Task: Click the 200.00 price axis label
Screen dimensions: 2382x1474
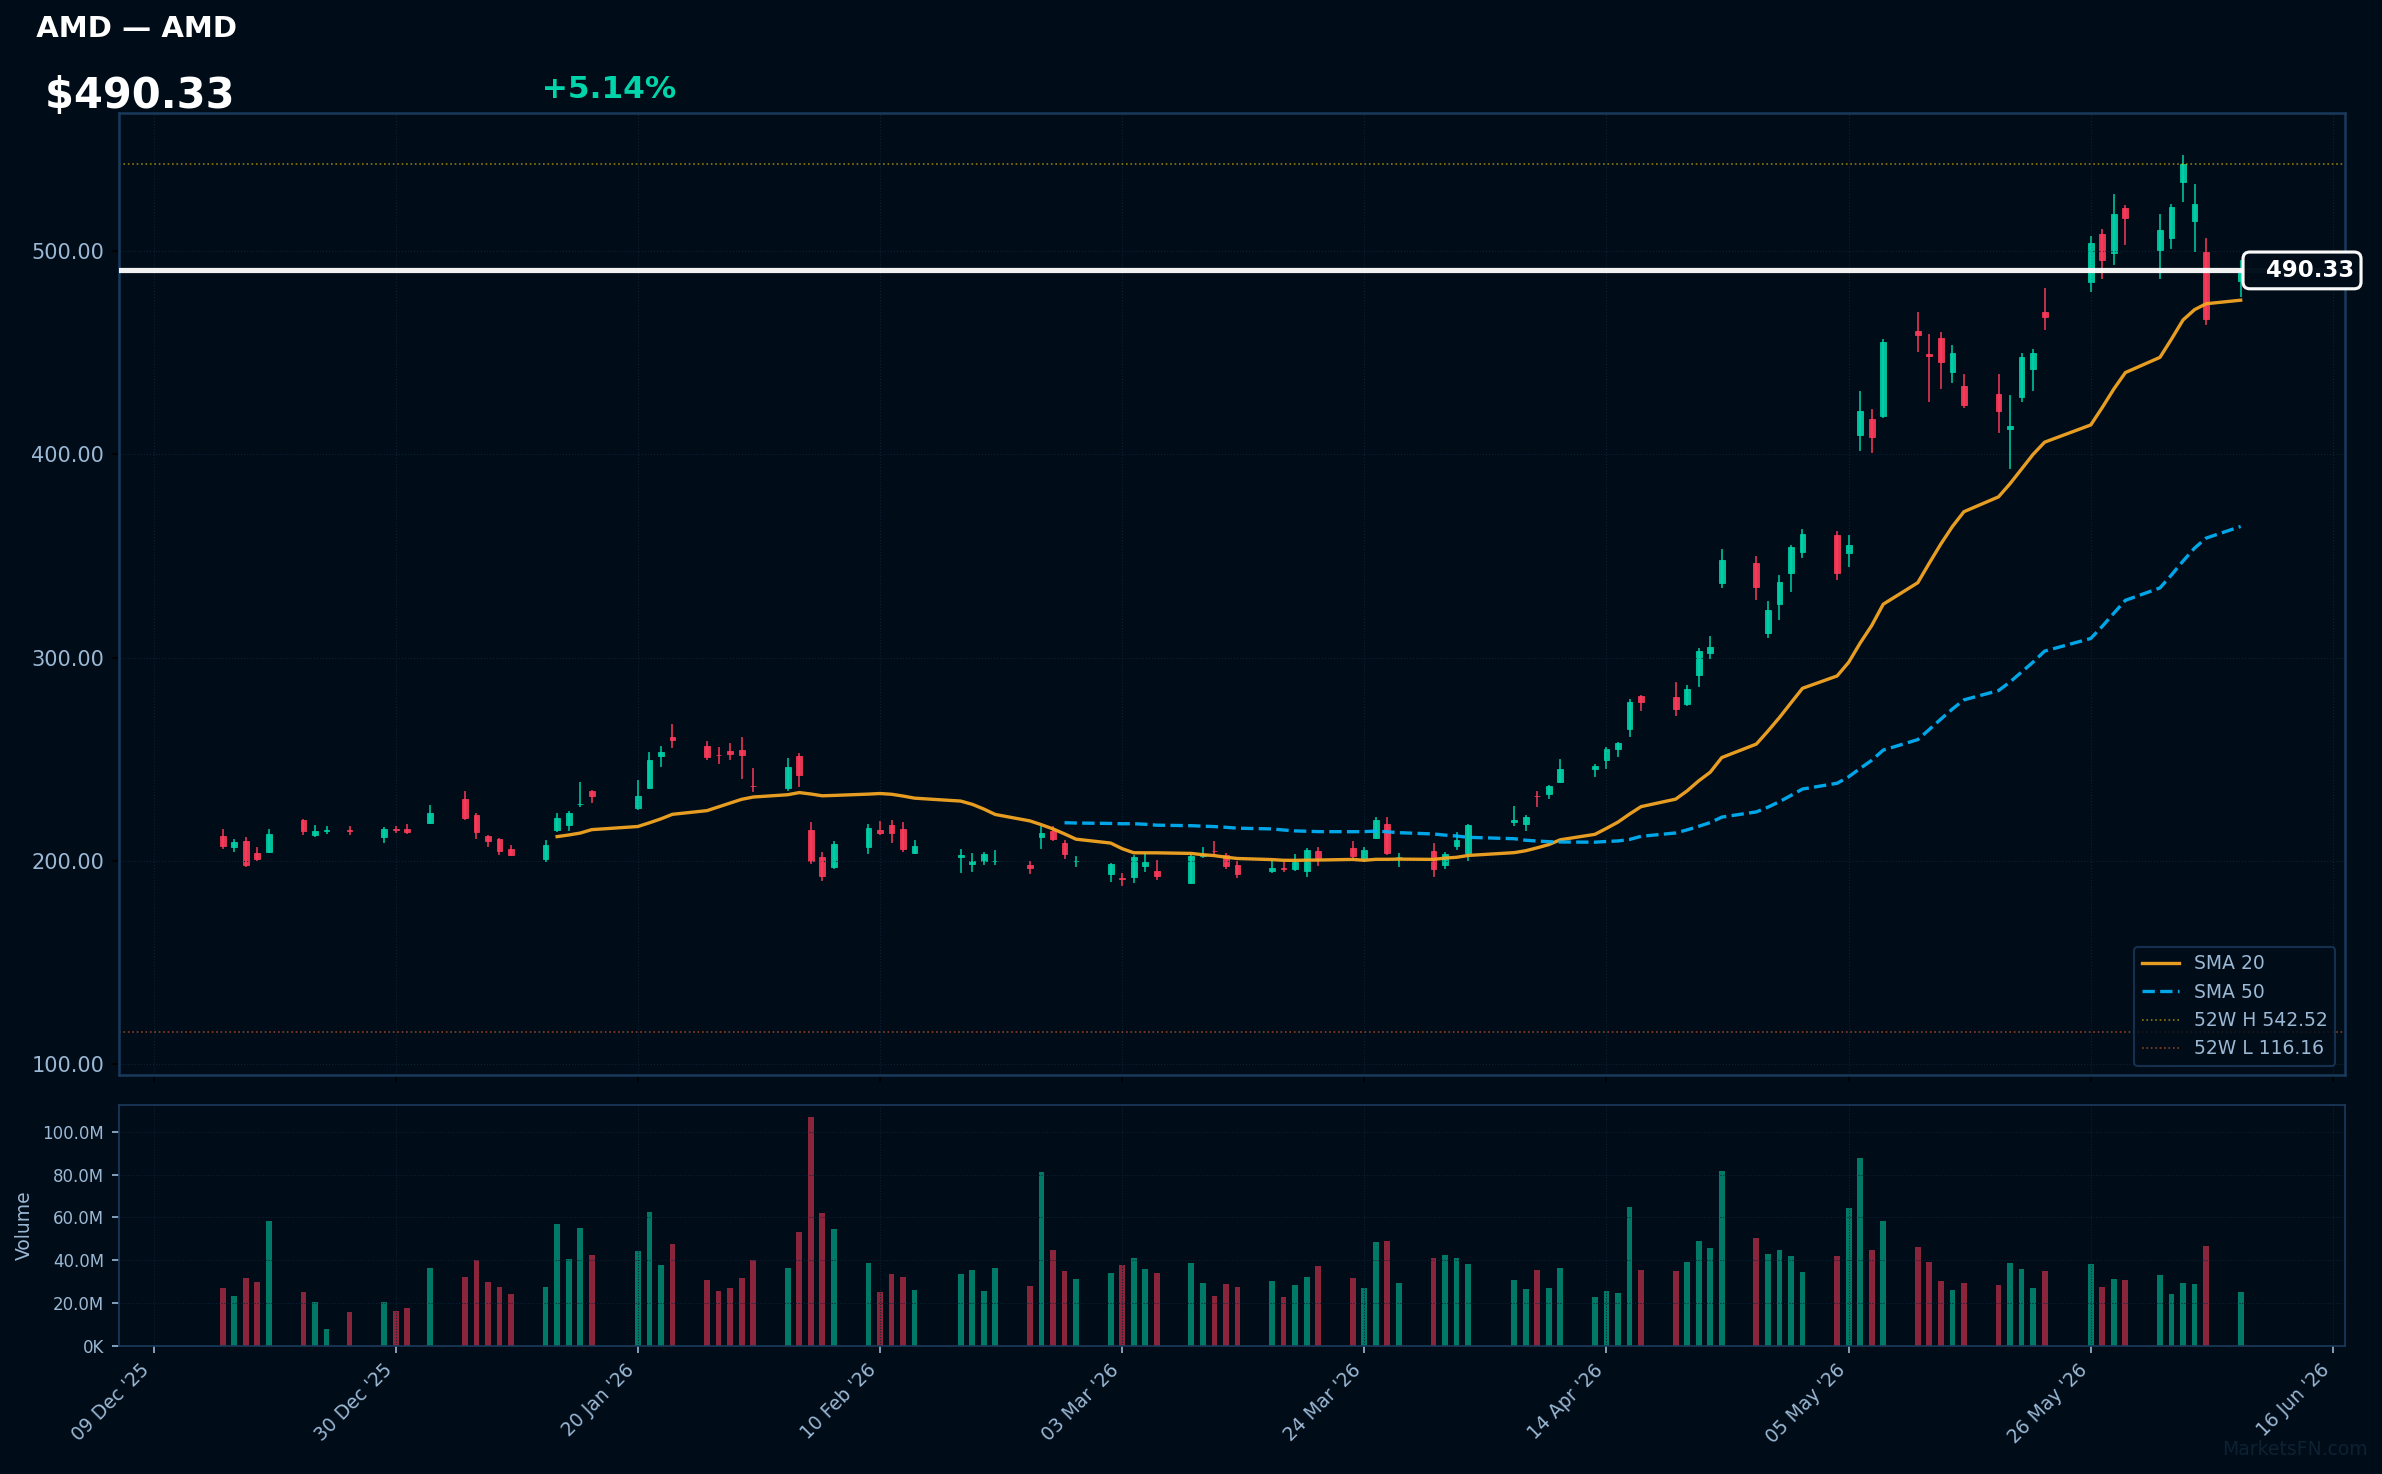Action: click(x=68, y=862)
